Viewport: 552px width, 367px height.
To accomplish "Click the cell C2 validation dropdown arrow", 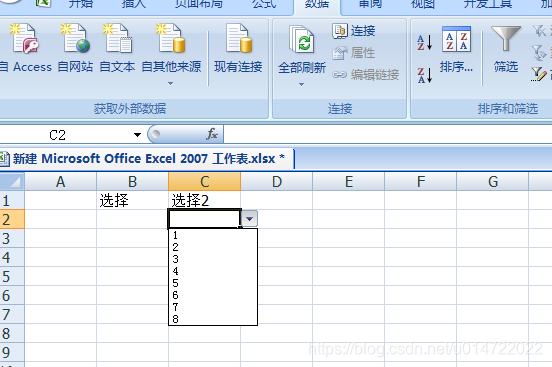I will 250,219.
